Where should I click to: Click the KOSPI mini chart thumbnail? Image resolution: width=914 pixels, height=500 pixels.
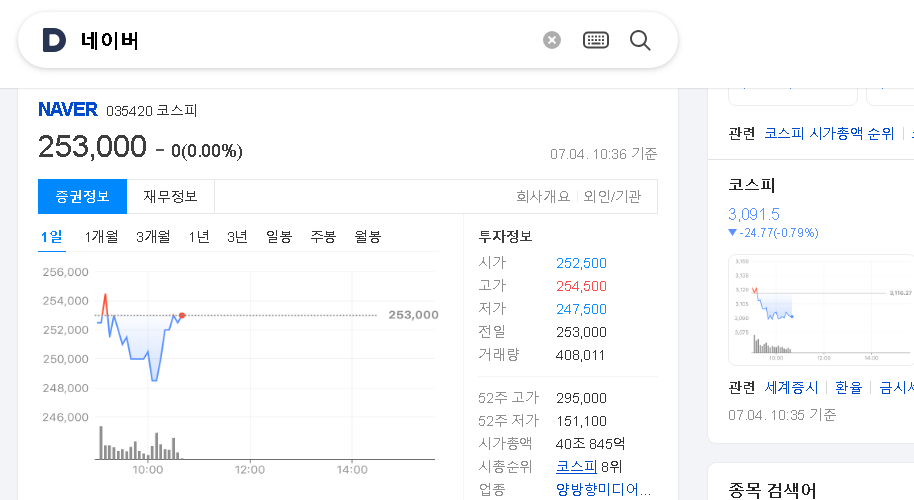pos(821,310)
